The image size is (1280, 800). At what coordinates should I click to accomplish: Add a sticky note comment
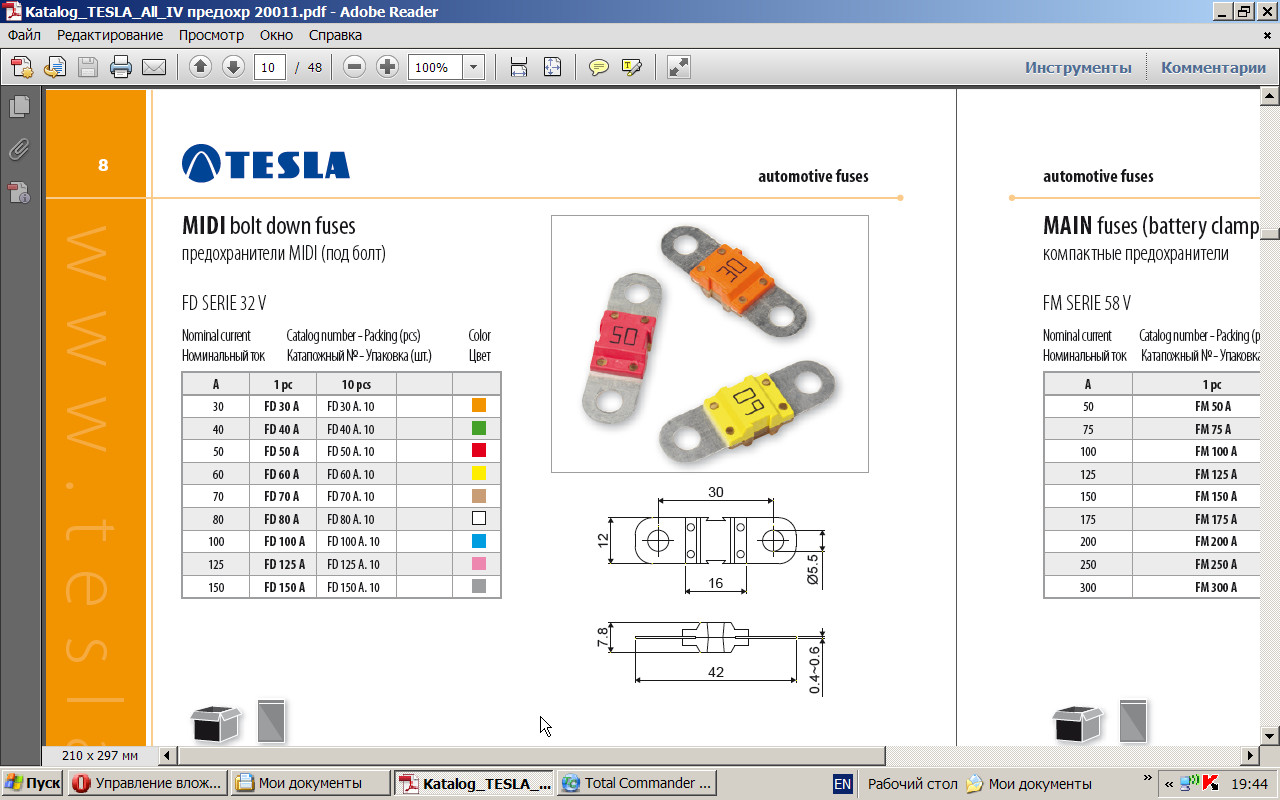599,68
